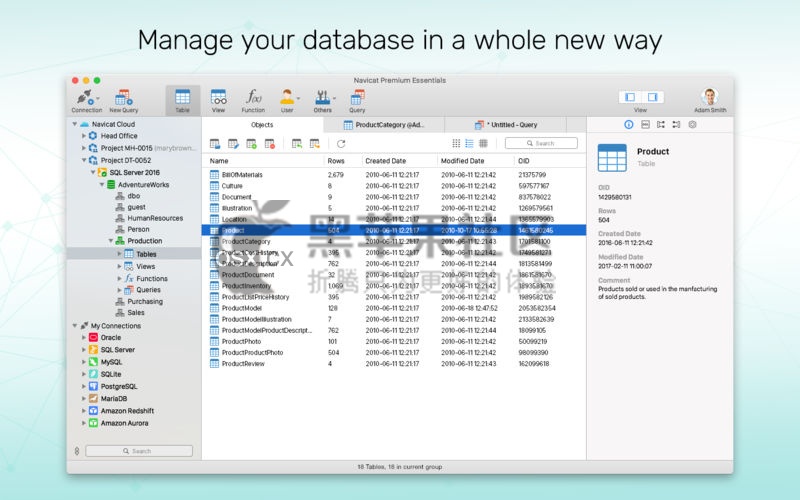Screen dimensions: 800x500
Task: Switch to icon grid view
Action: (x=456, y=143)
